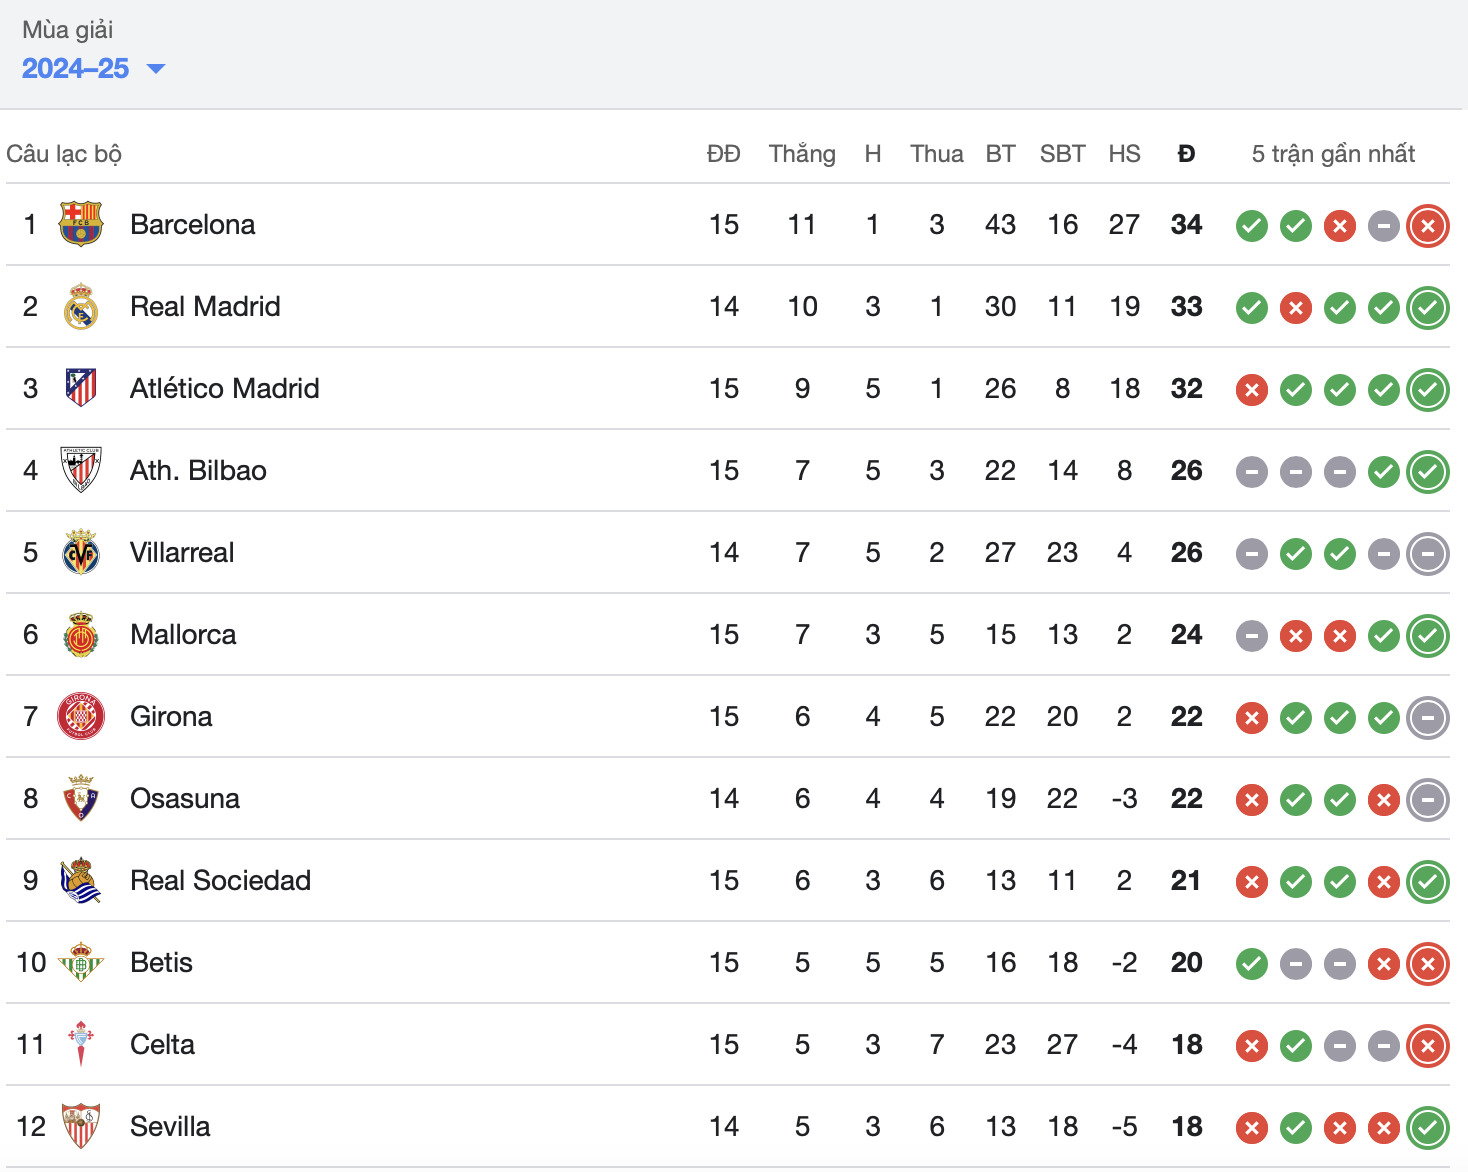Viewport: 1468px width, 1172px height.
Task: Click Villarreal's latest match draw icon
Action: [x=1427, y=554]
